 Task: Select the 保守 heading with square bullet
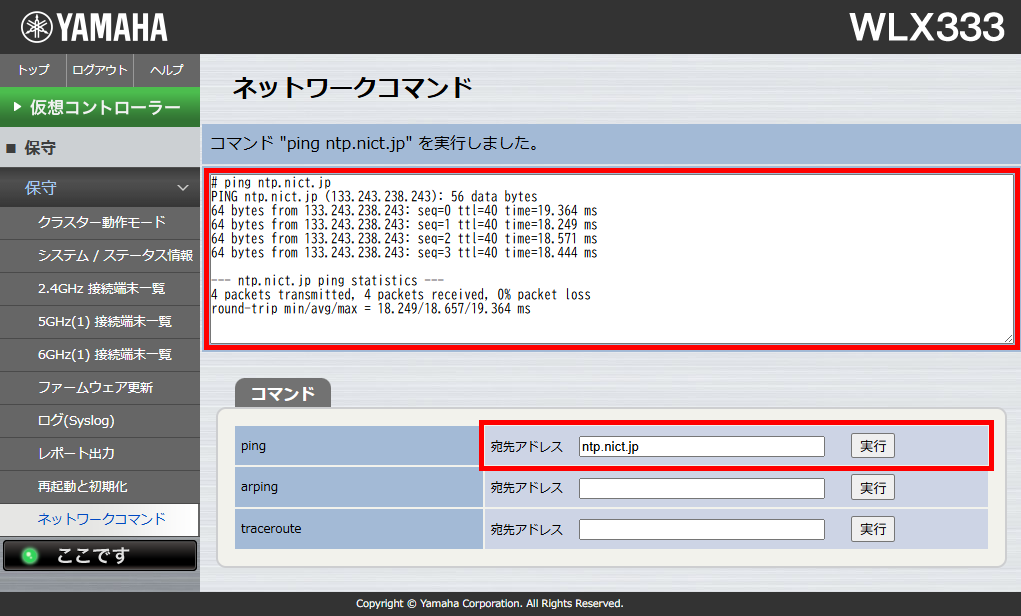click(x=100, y=148)
